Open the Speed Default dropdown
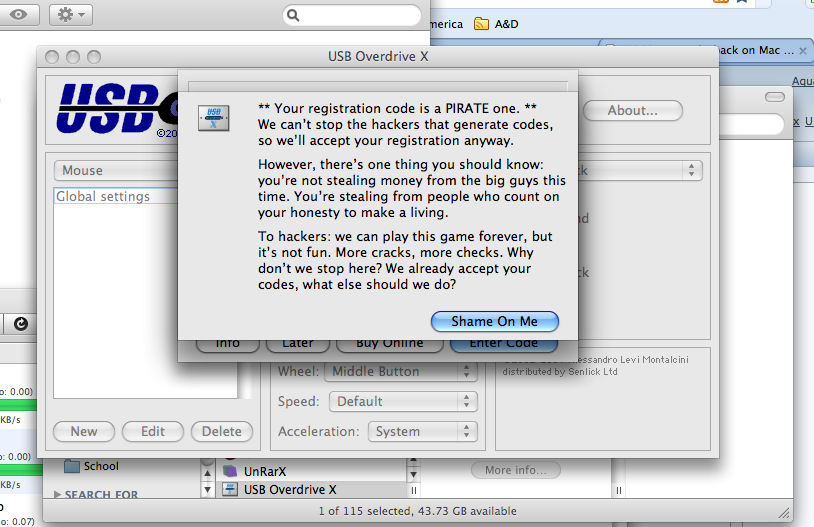This screenshot has height=527, width=814. point(403,401)
